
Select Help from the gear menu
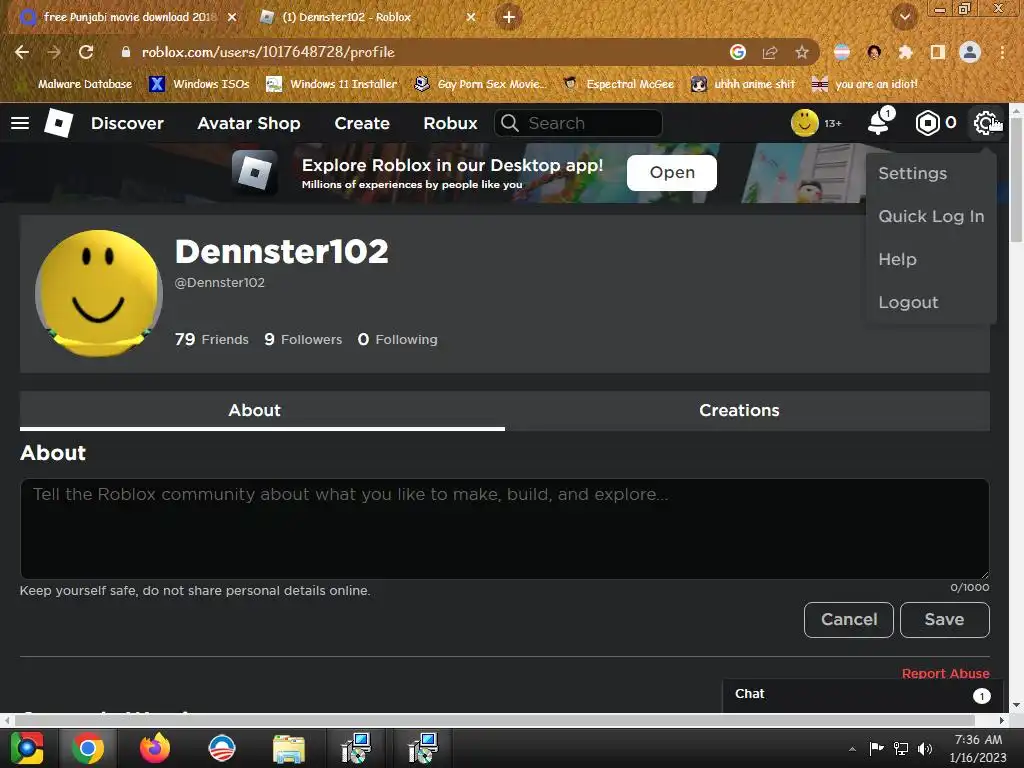point(897,259)
